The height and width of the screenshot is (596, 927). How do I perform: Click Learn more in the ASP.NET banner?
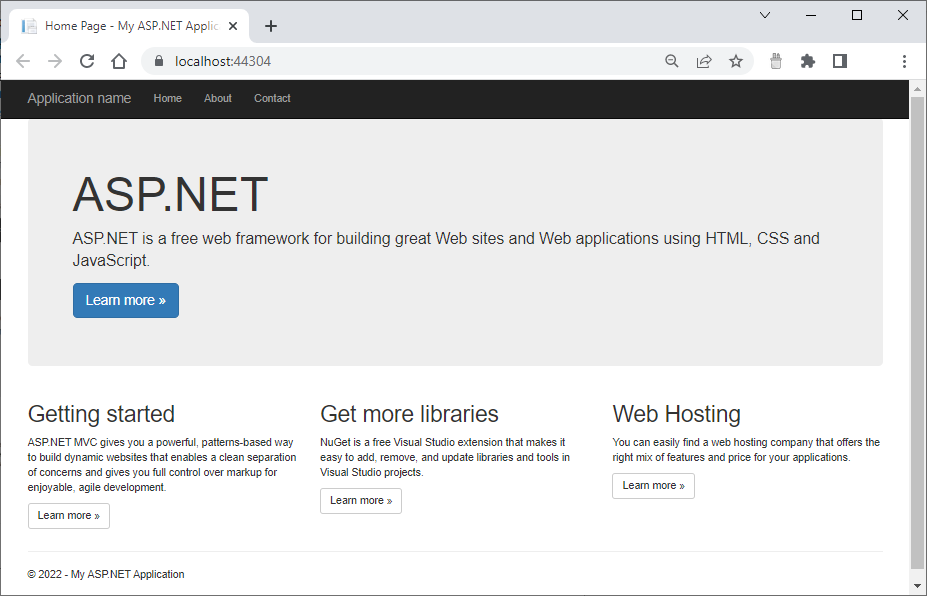pyautogui.click(x=125, y=300)
